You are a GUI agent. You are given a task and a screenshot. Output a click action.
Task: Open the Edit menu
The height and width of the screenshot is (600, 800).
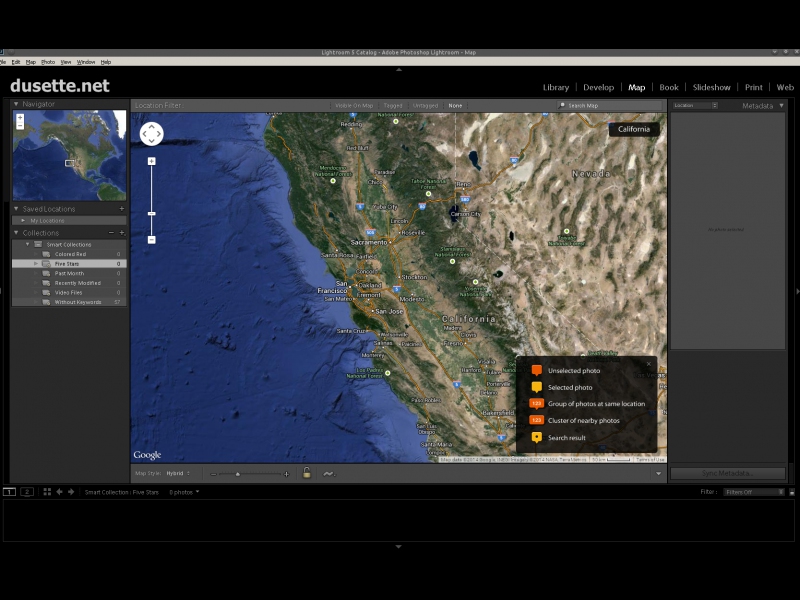click(x=16, y=62)
